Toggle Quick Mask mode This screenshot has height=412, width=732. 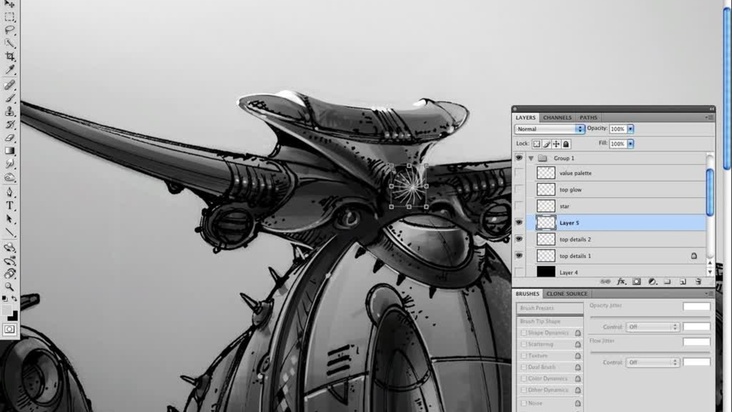pyautogui.click(x=9, y=329)
